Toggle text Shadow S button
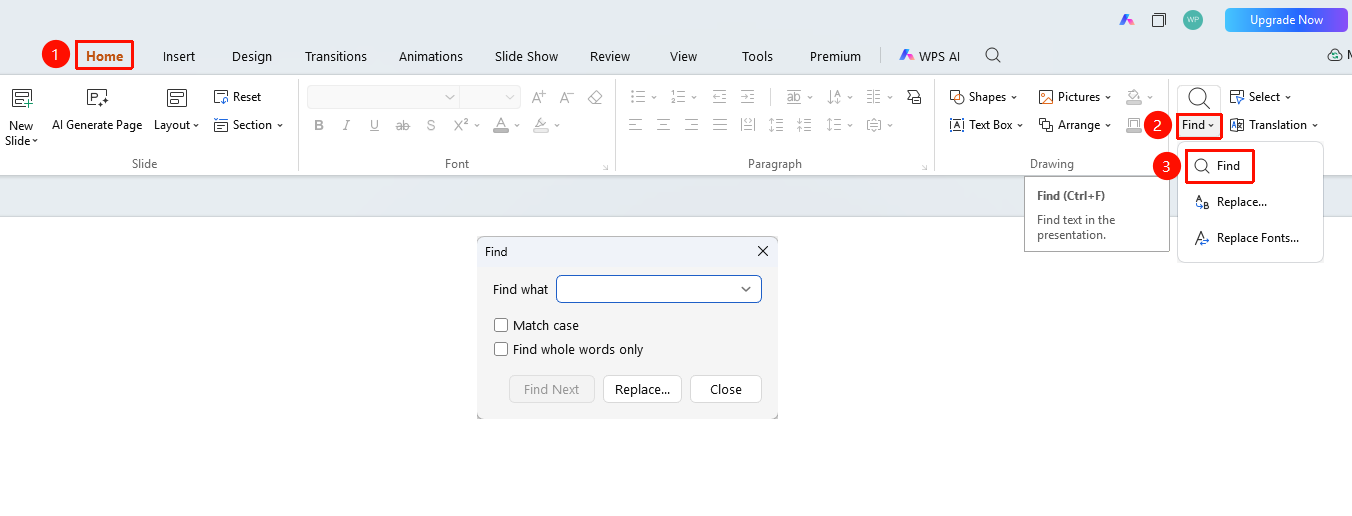Screen dimensions: 1352x516 (x=431, y=125)
